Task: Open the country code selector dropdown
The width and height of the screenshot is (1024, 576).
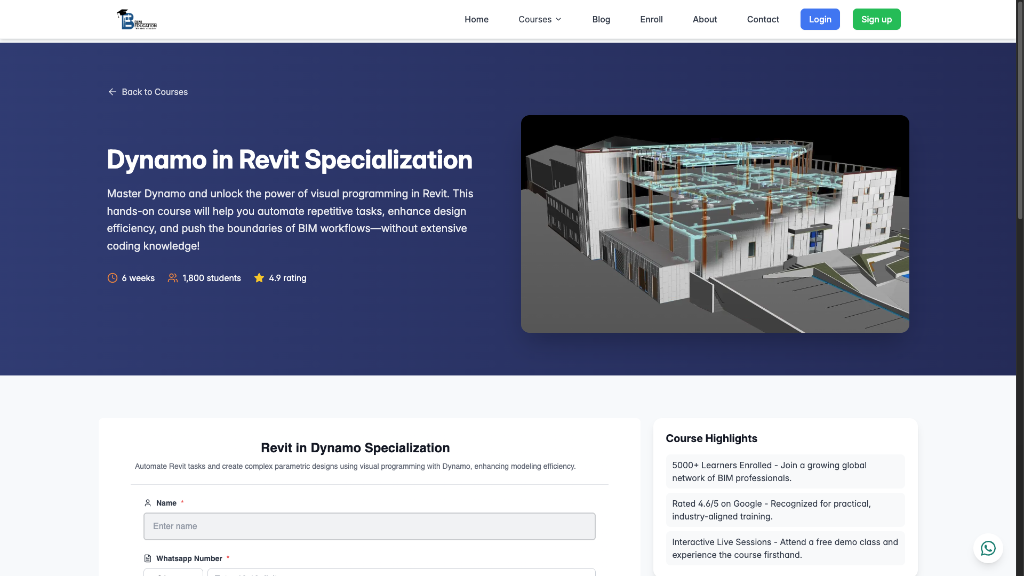Action: pyautogui.click(x=175, y=573)
